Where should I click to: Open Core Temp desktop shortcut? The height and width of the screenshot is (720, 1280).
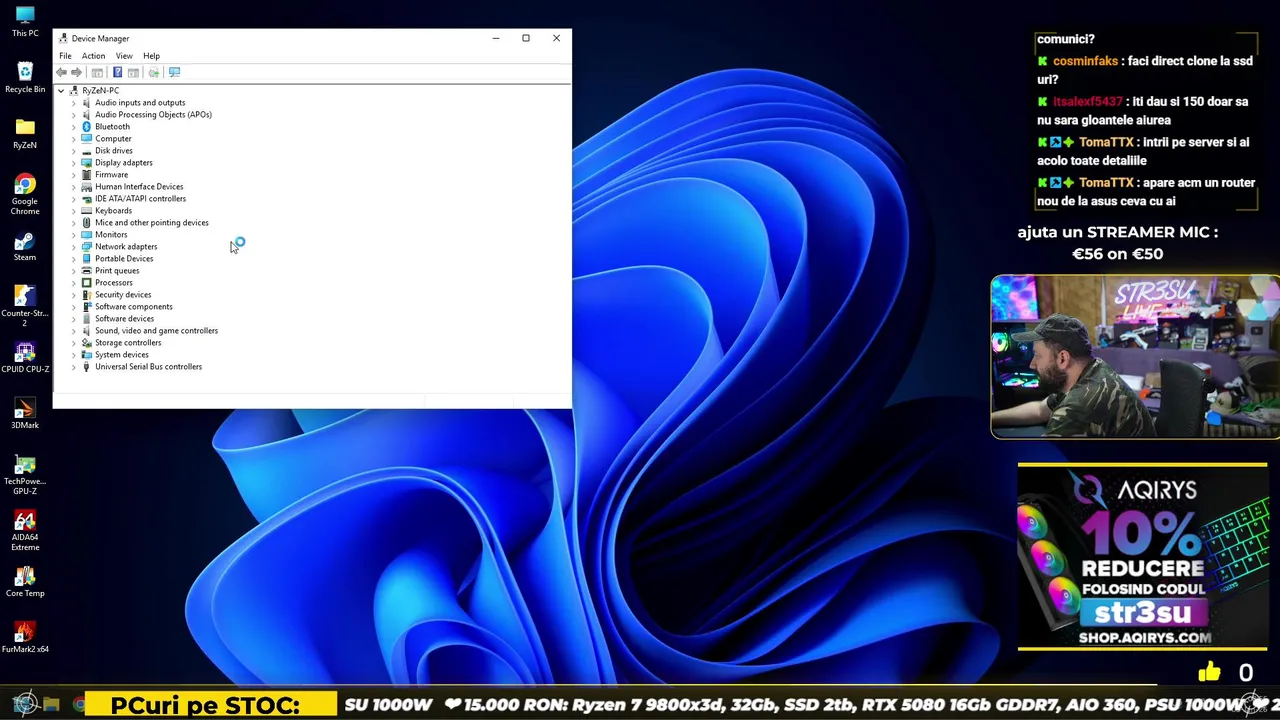[x=25, y=581]
